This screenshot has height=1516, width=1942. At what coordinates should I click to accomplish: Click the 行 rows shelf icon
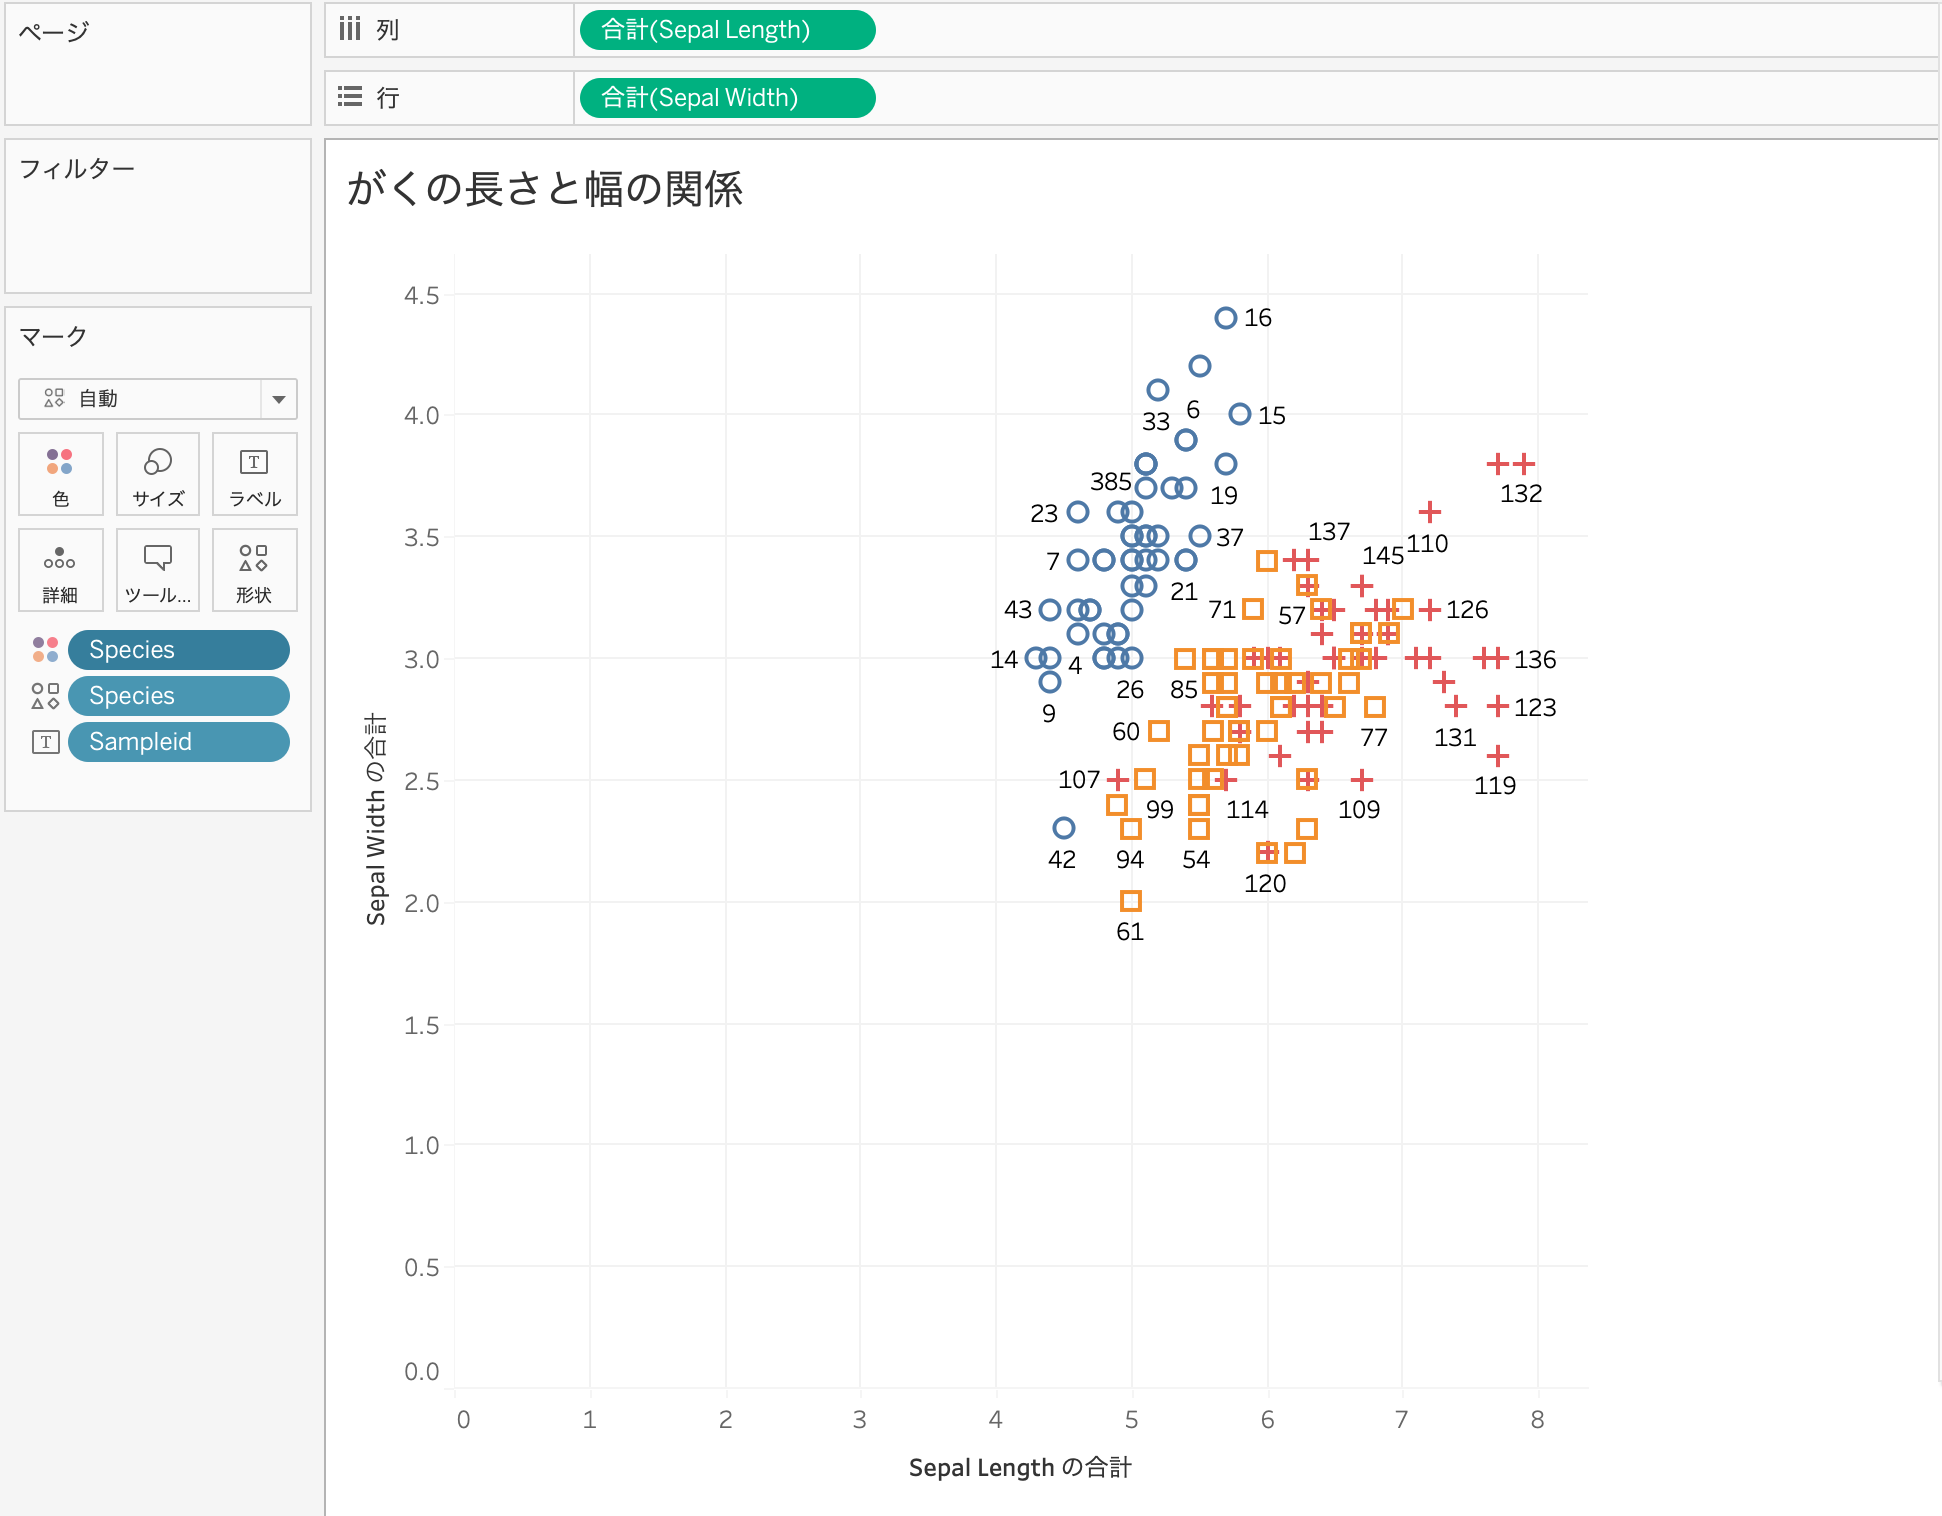(349, 97)
